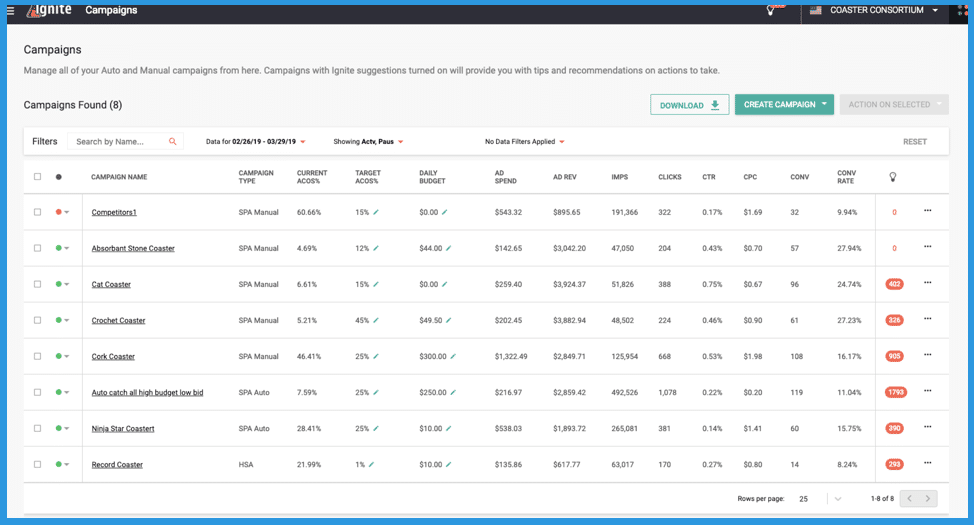Go to next page of campaigns
The width and height of the screenshot is (974, 525).
pos(928,499)
